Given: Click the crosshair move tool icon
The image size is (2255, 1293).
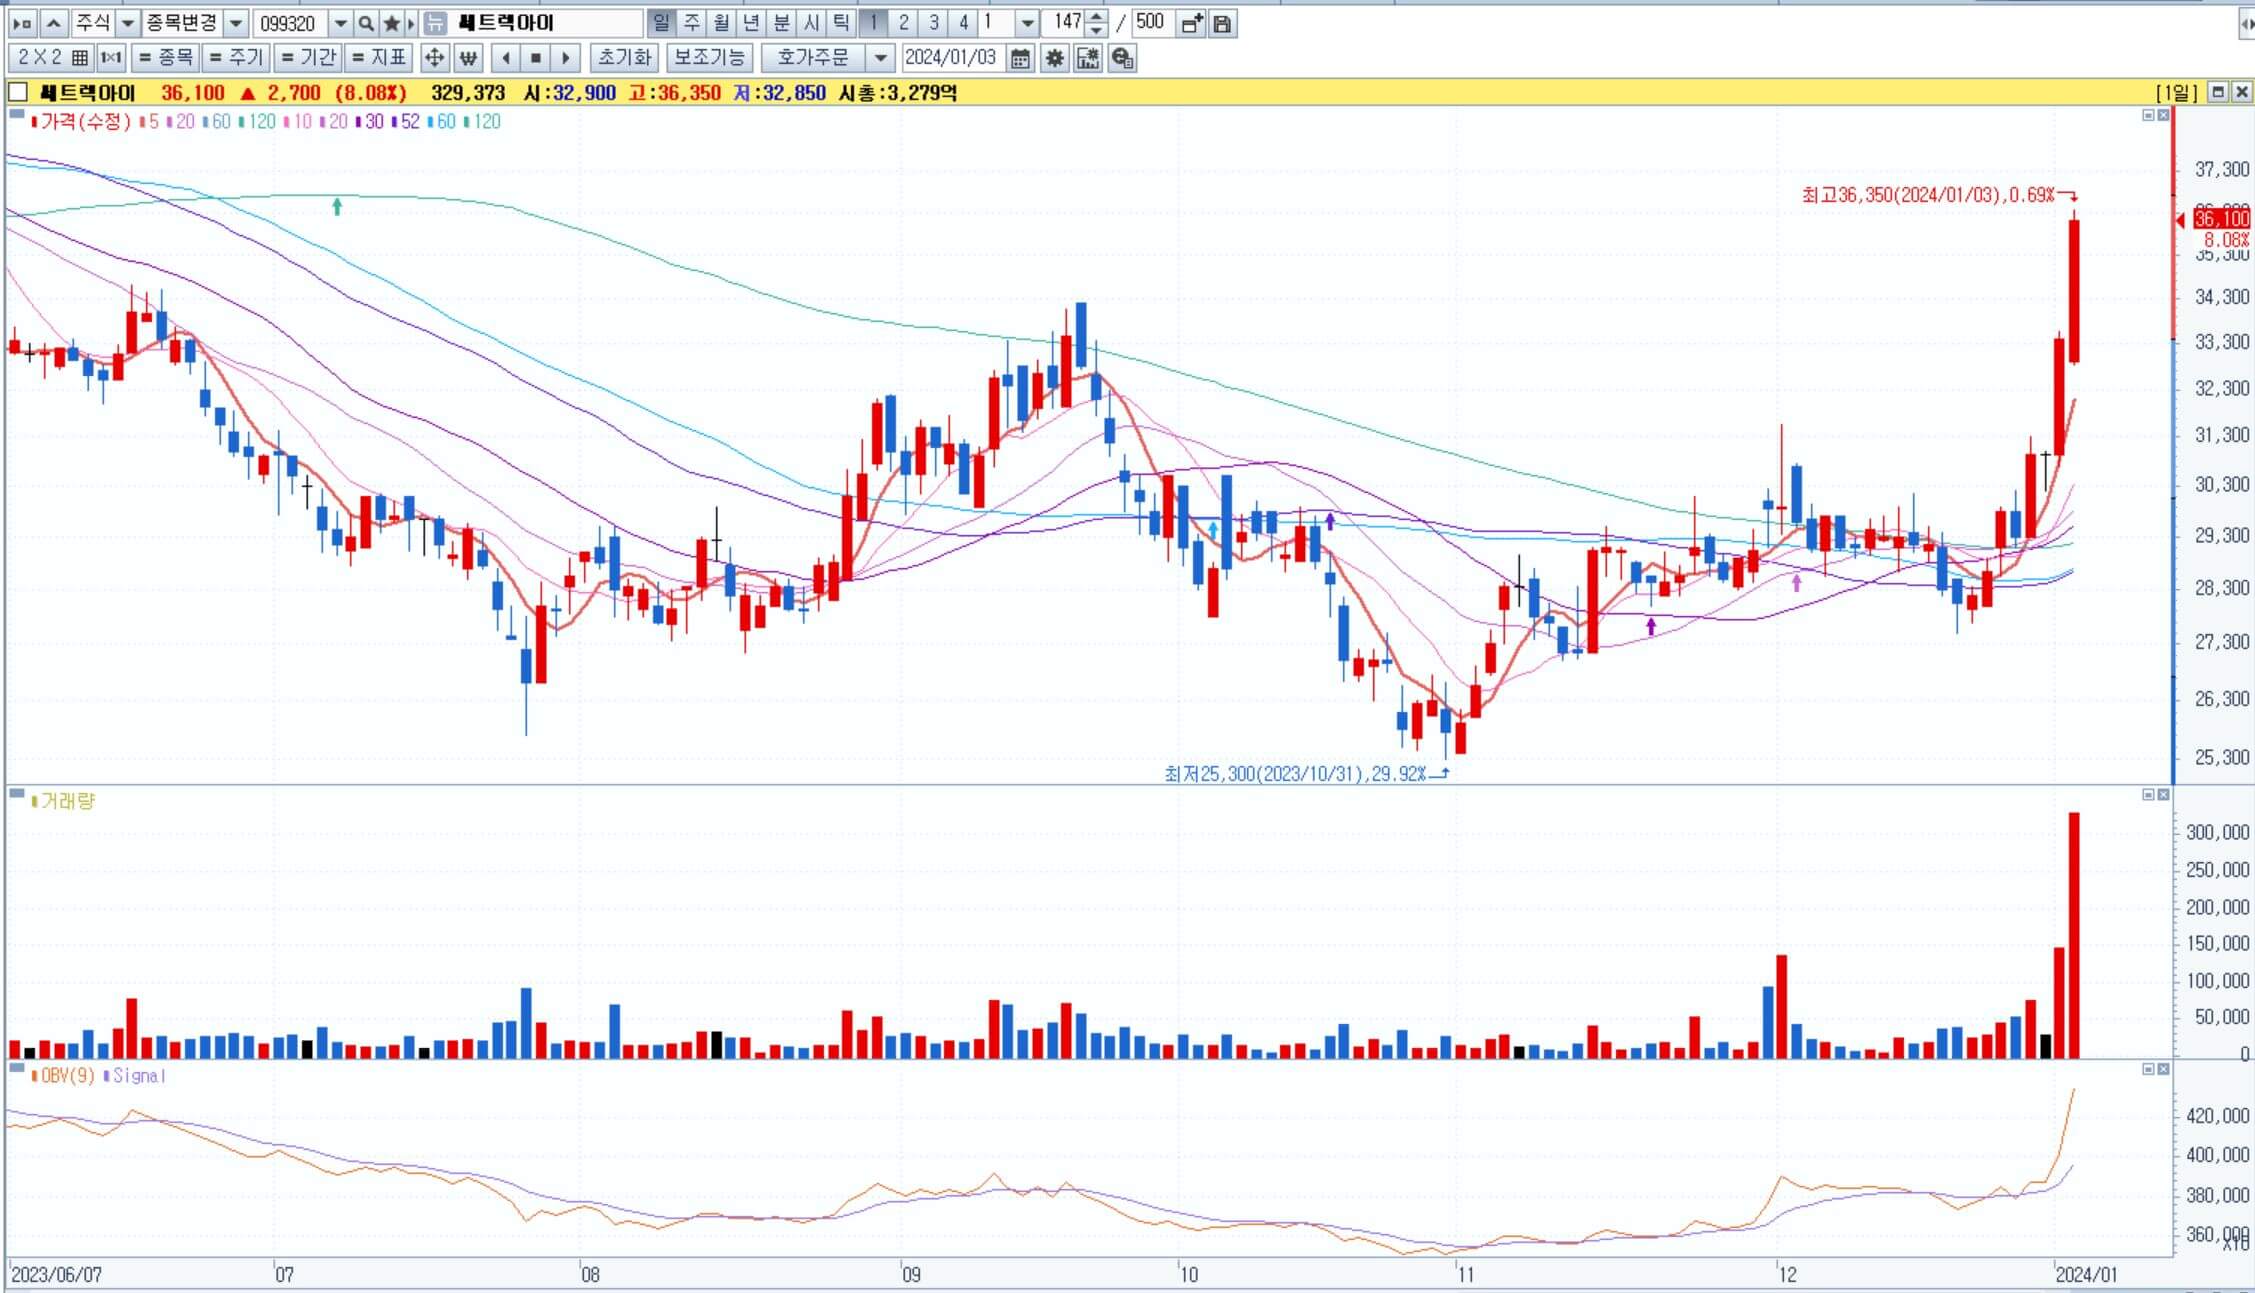Looking at the screenshot, I should click(x=434, y=58).
